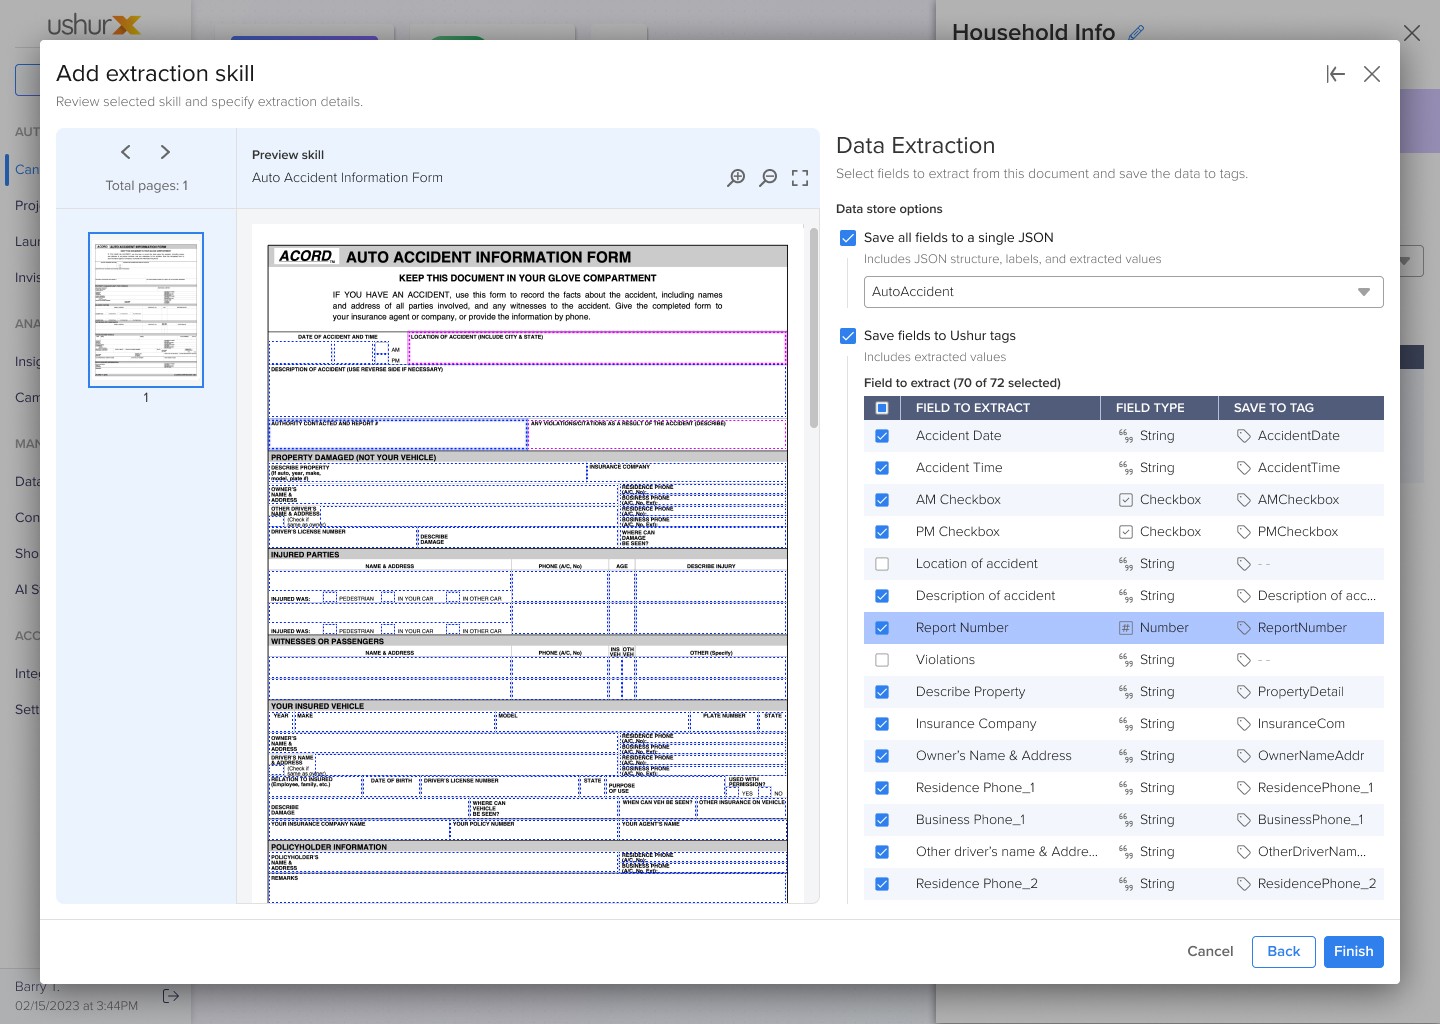Collapse the dialog side panel icon

(x=1335, y=74)
